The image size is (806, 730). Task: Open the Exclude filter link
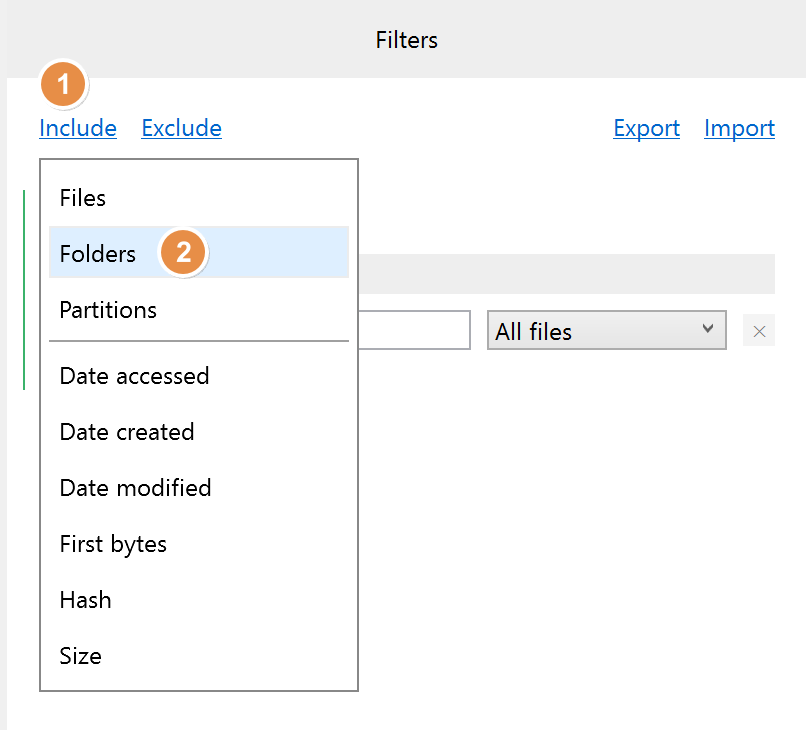coord(181,128)
